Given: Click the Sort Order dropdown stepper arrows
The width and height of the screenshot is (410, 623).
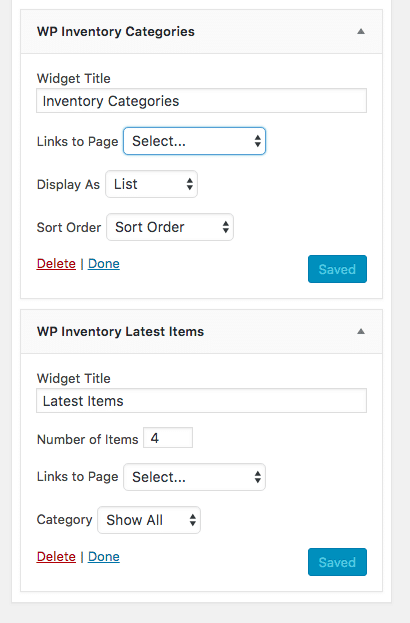Looking at the screenshot, I should click(x=226, y=227).
